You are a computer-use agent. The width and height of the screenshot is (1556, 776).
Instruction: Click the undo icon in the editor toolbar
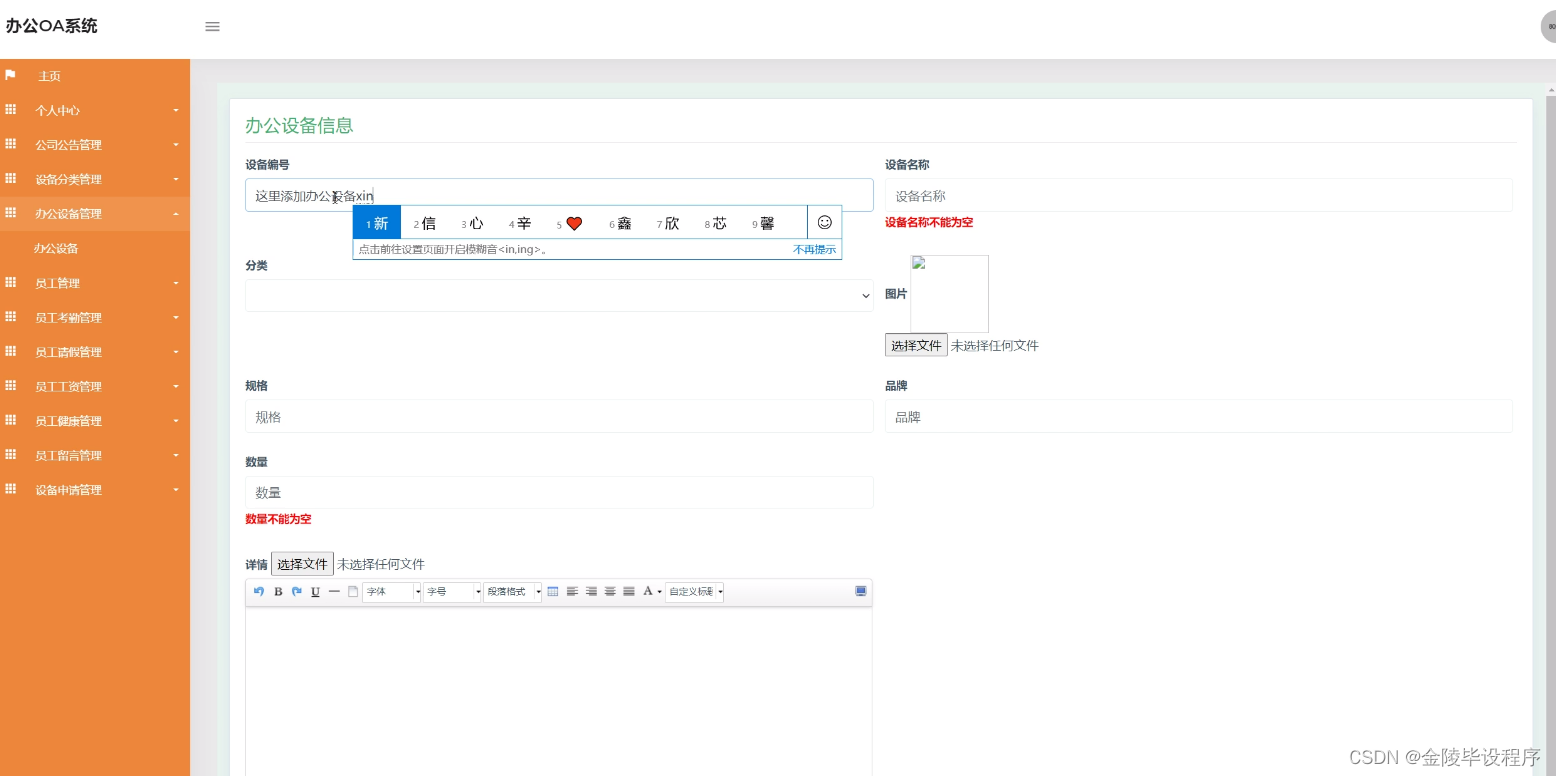point(258,591)
